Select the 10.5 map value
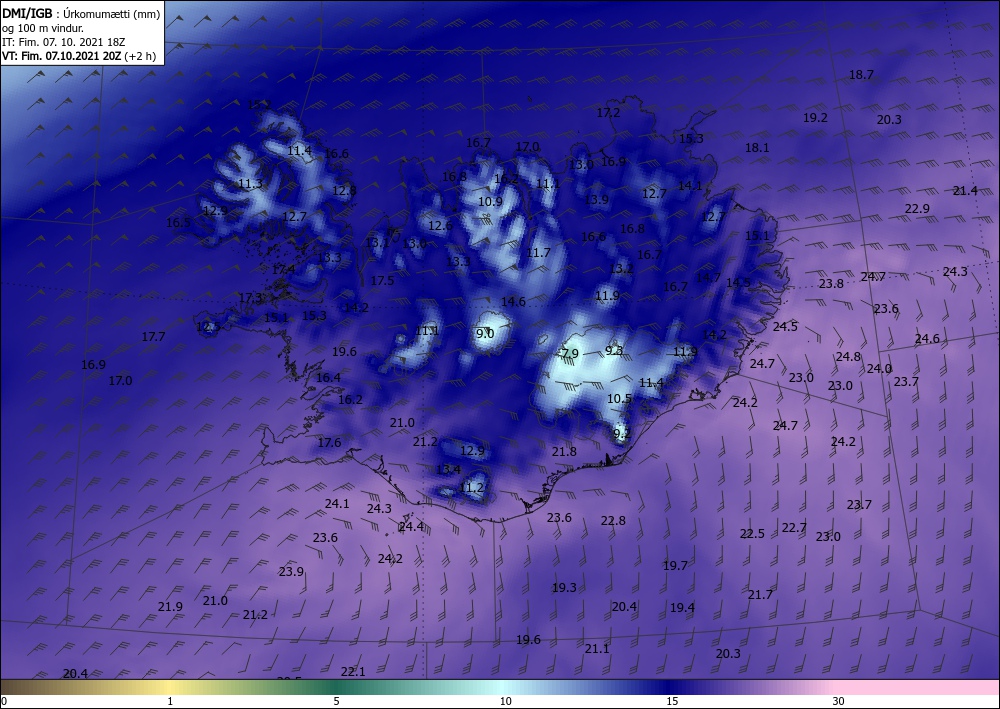The image size is (1000, 709). point(619,398)
